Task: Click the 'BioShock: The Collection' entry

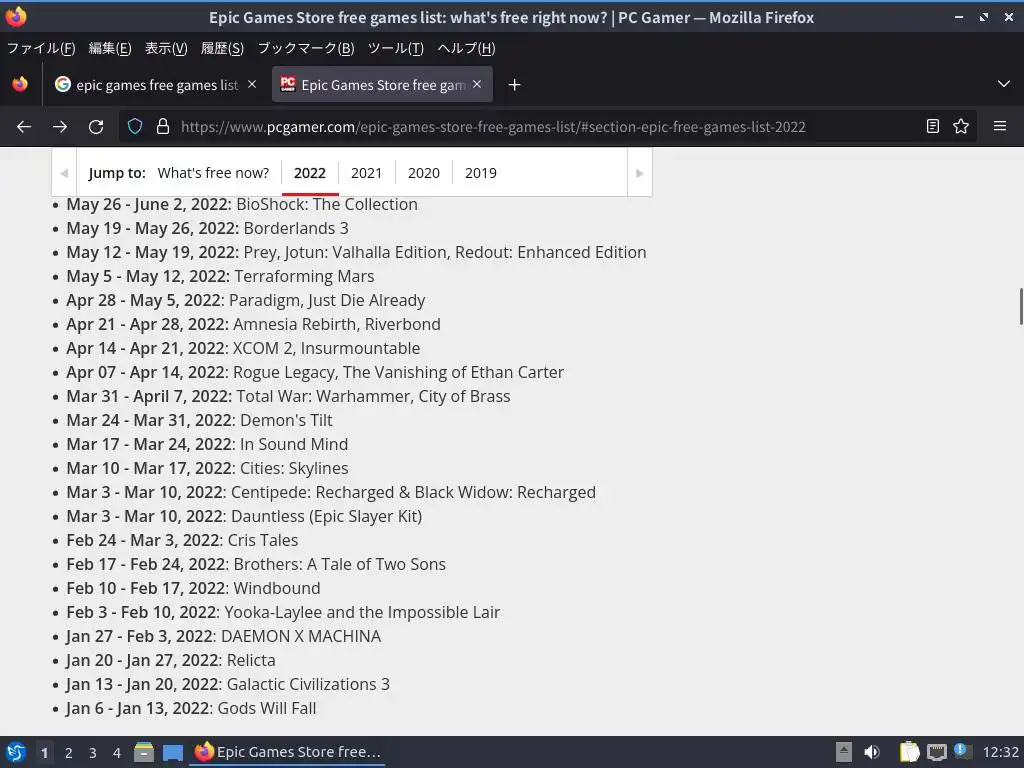Action: 327,204
